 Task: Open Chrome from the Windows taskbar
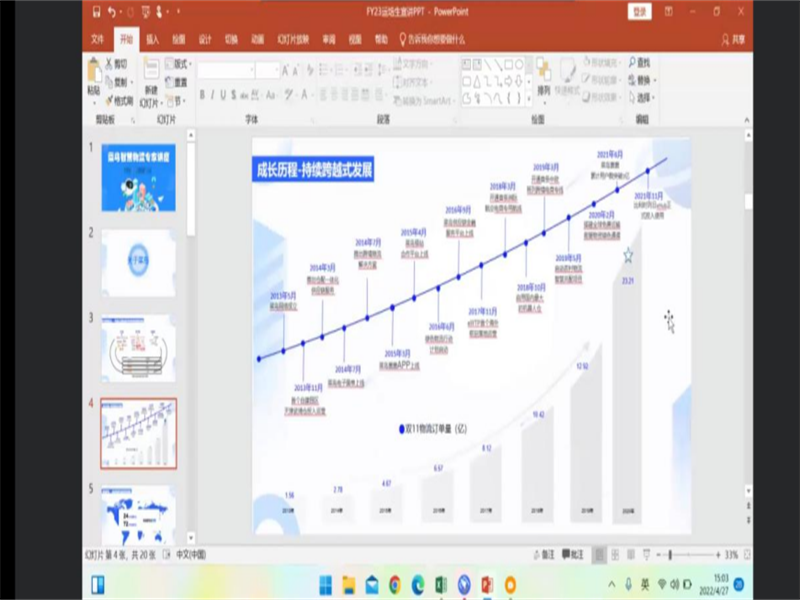(x=394, y=584)
